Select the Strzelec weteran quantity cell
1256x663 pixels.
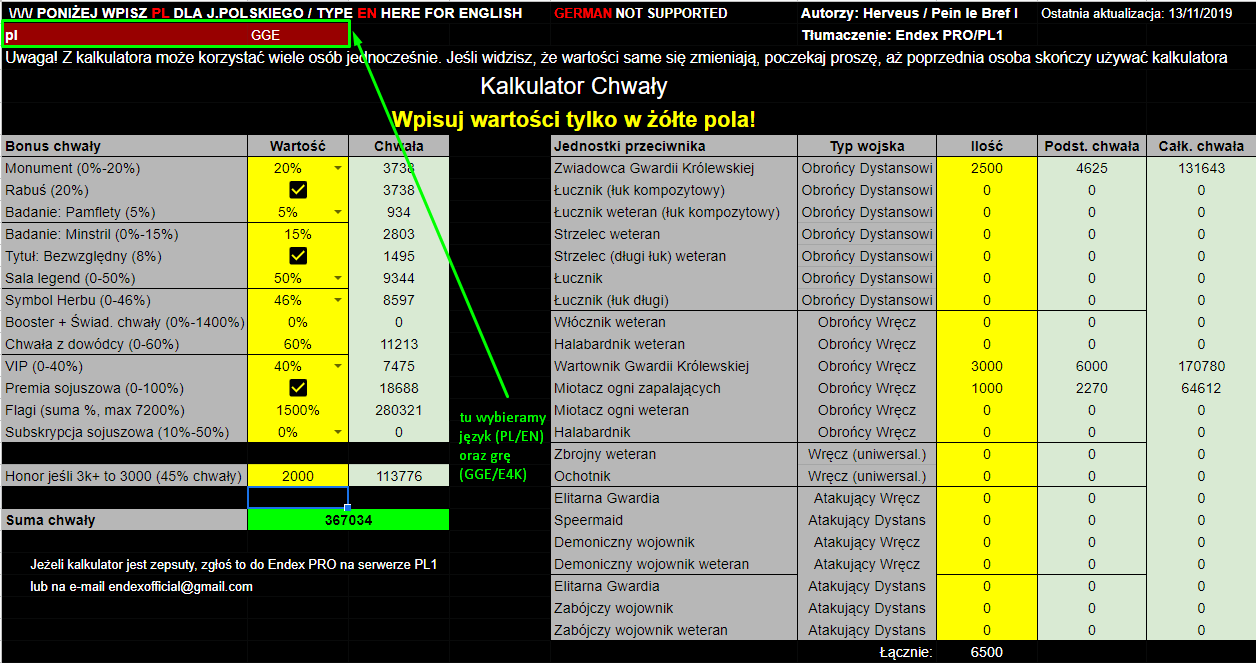987,234
